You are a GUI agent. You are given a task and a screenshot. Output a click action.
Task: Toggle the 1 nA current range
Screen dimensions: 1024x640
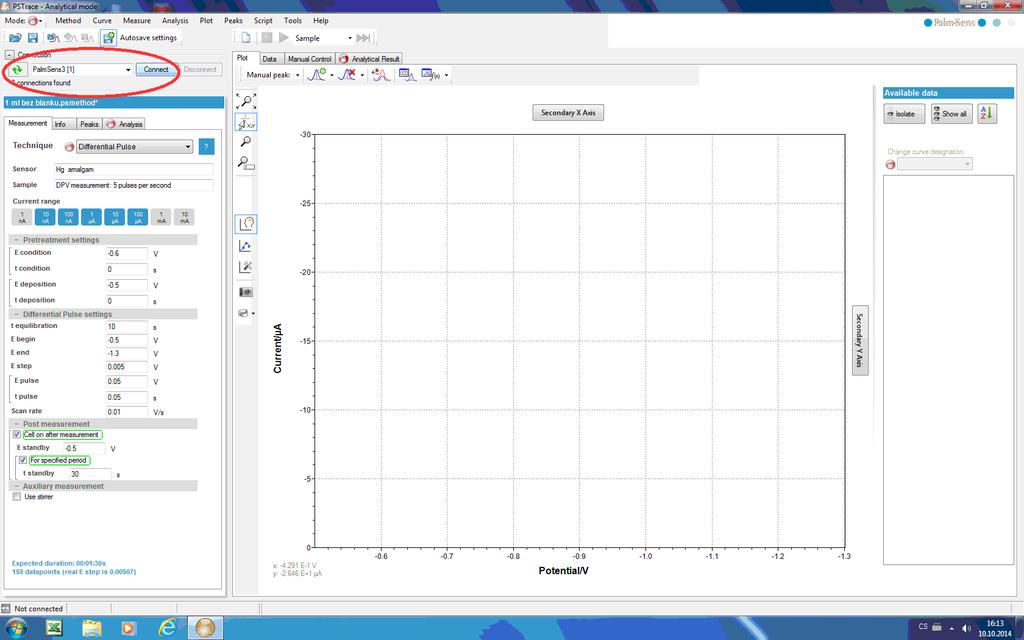[22, 217]
